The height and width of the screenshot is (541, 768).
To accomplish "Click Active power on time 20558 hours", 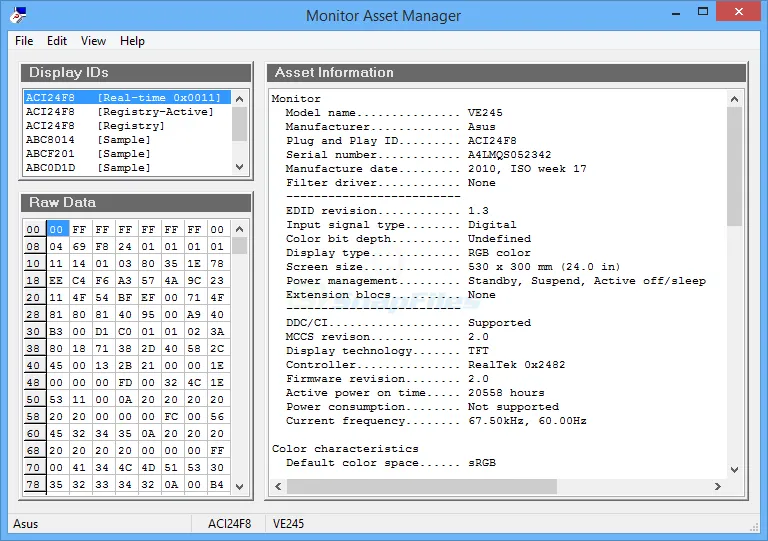I will click(506, 393).
